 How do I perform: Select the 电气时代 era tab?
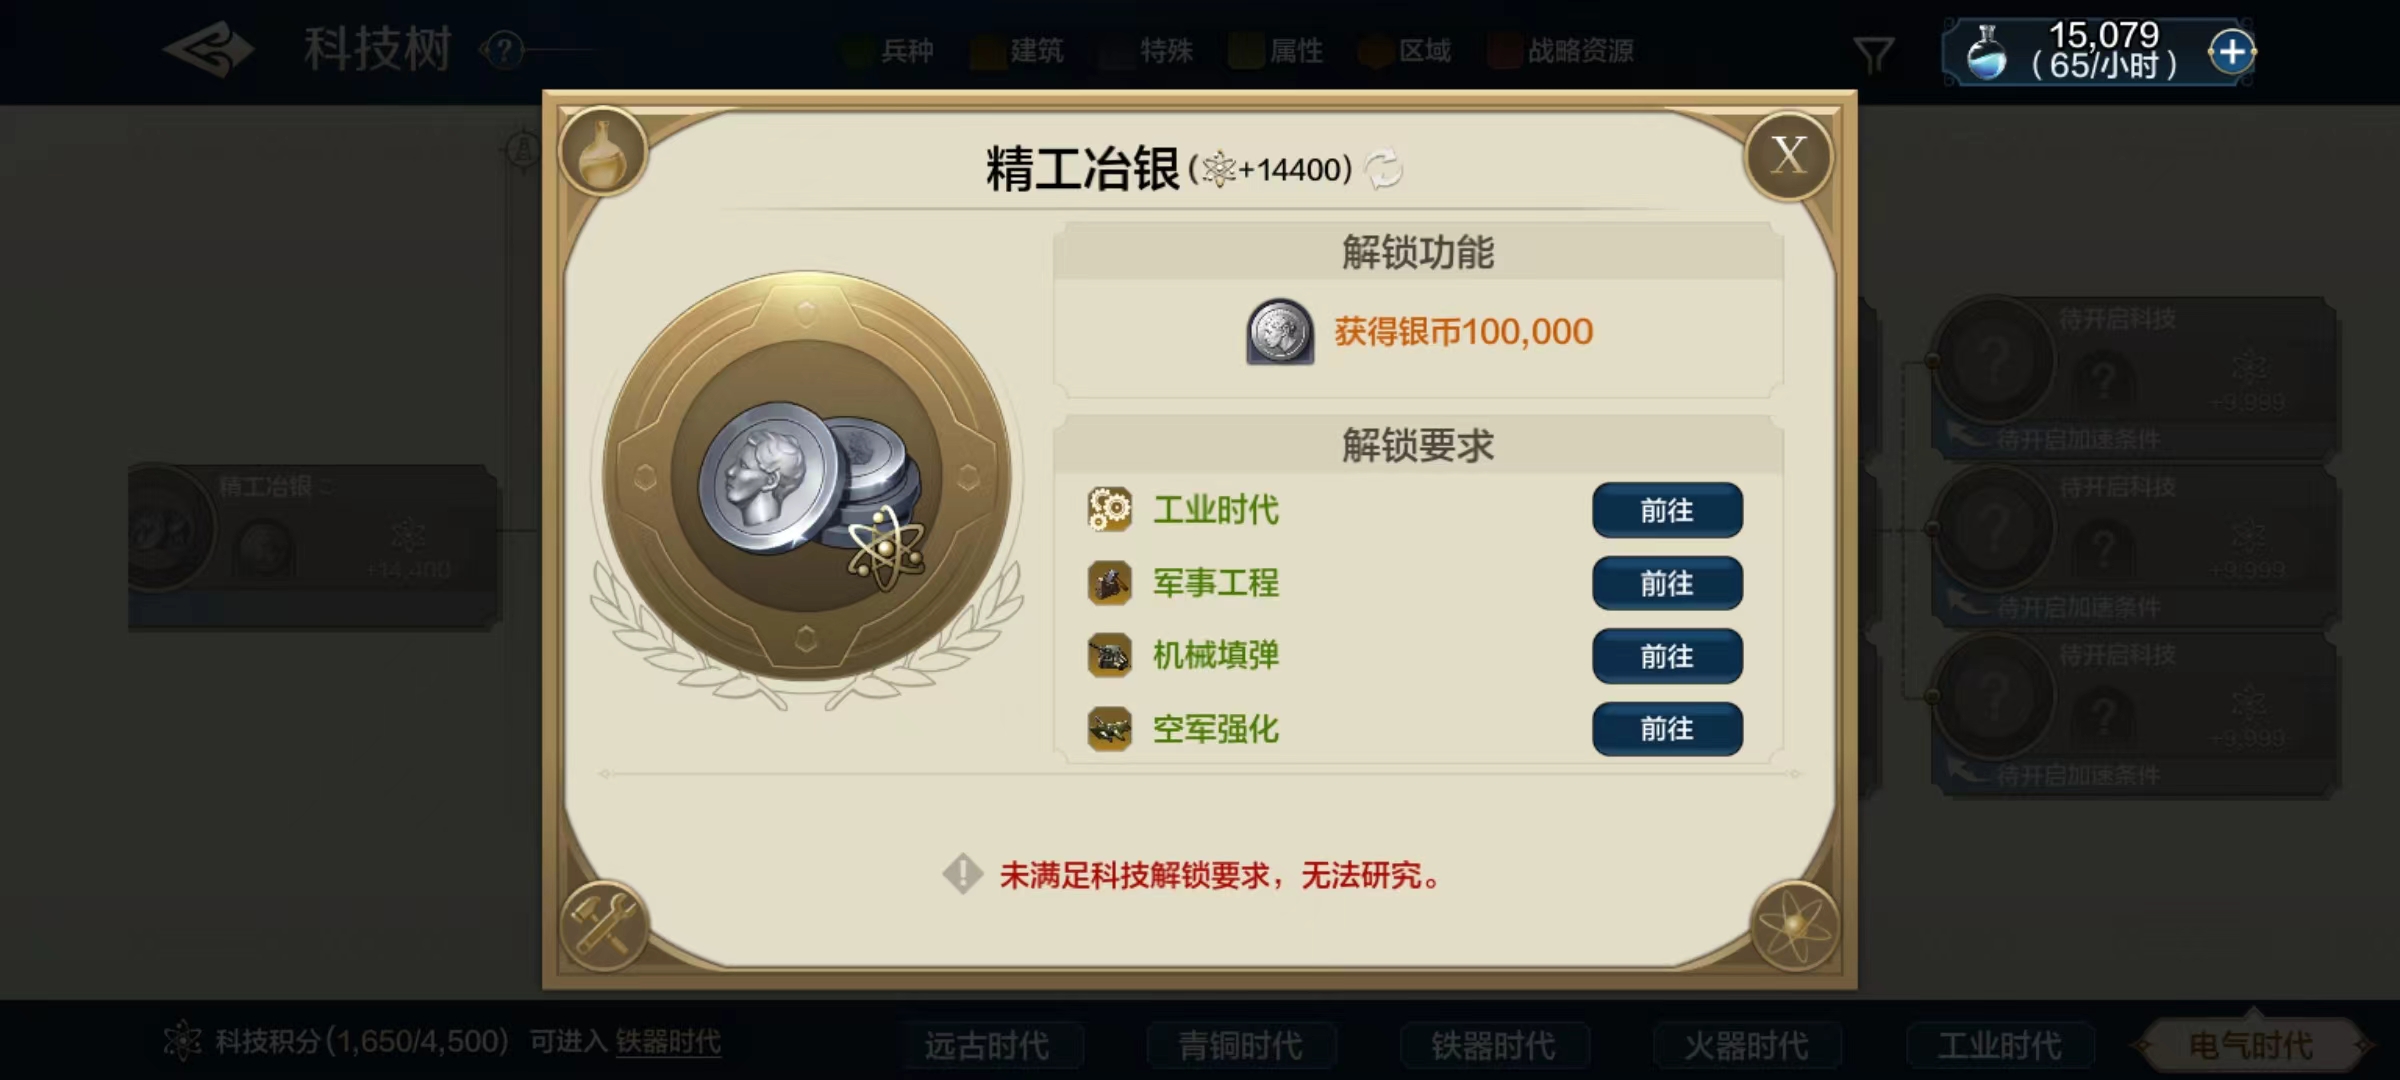[2251, 1046]
